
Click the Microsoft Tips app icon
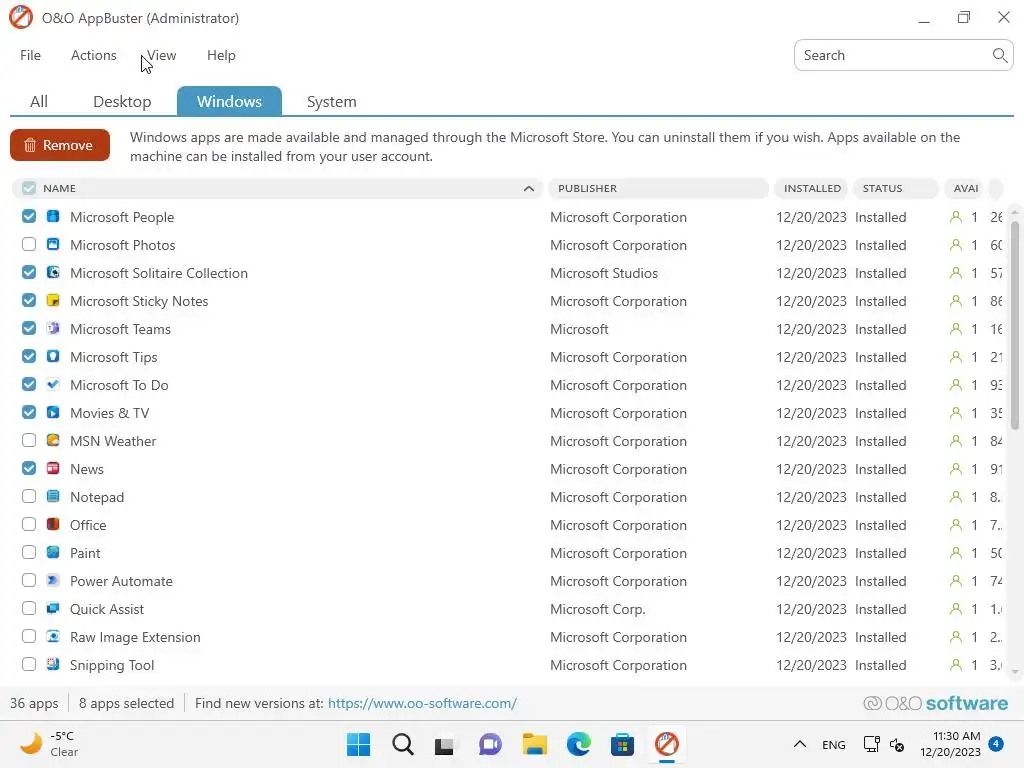53,357
